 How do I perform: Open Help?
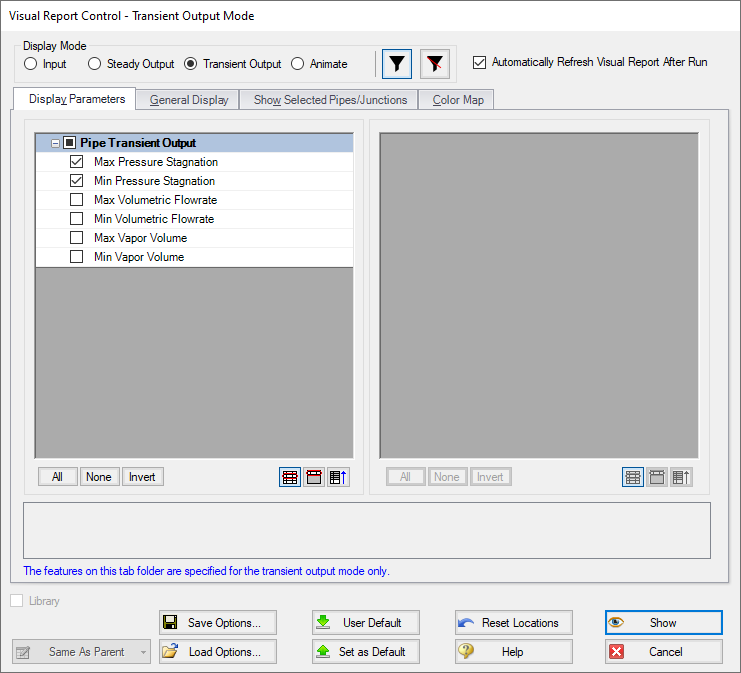514,652
